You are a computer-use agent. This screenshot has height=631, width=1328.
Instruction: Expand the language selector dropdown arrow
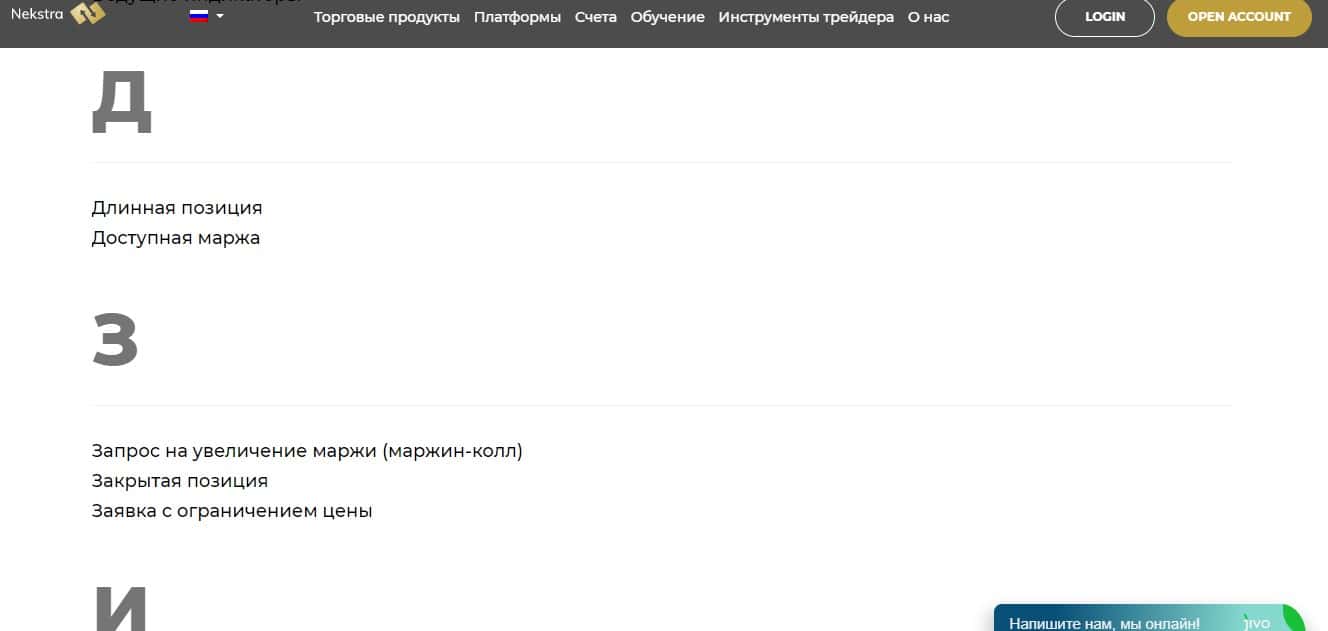[x=220, y=16]
